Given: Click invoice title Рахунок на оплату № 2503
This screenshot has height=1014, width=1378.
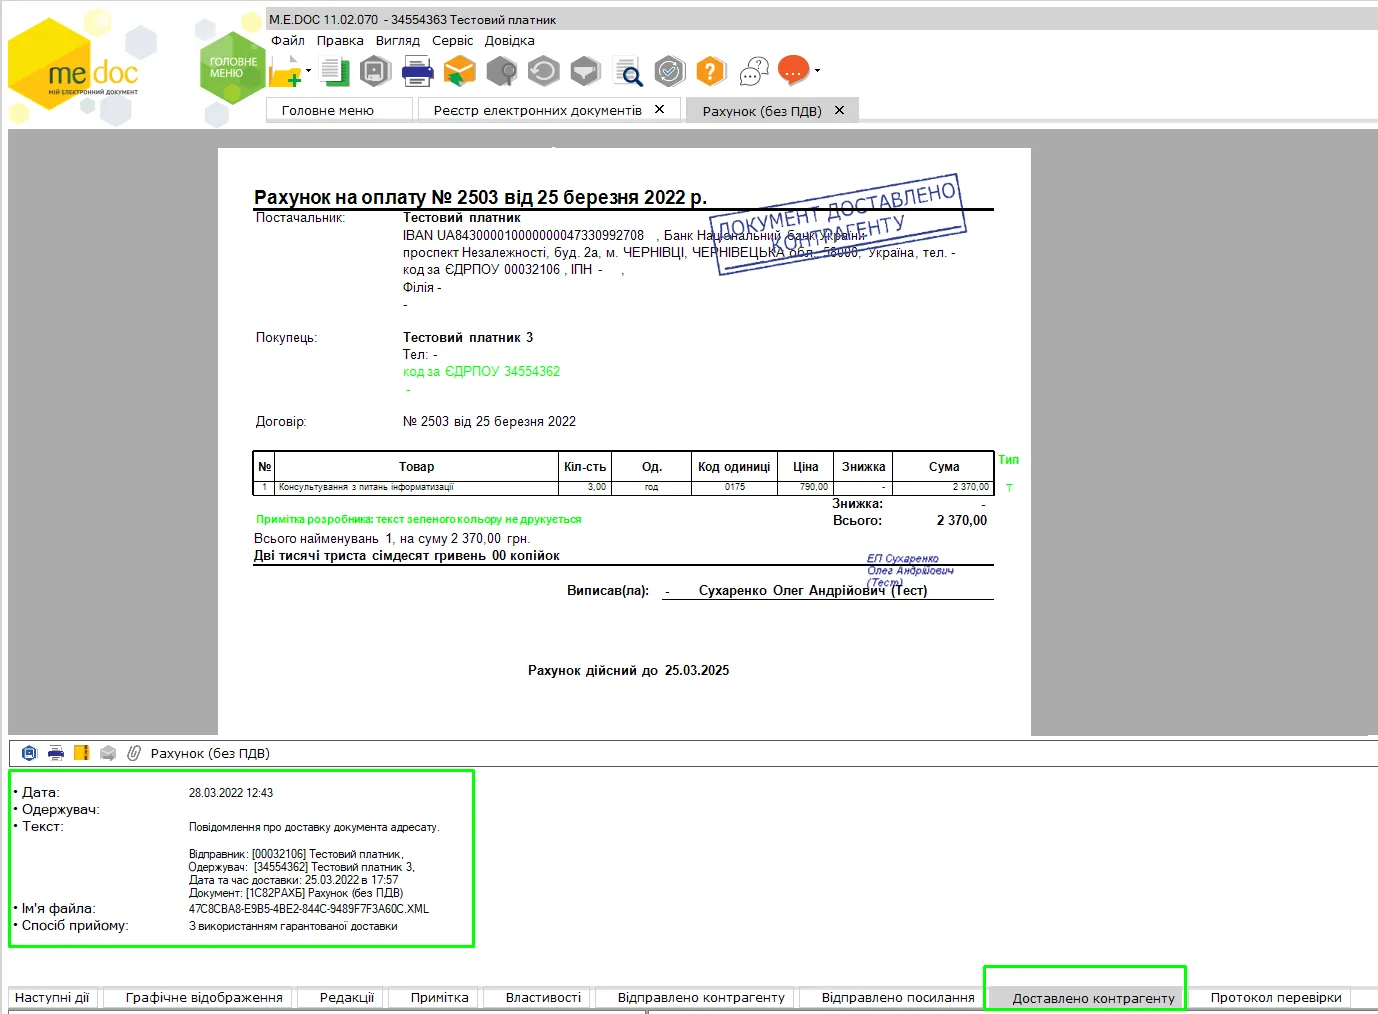Looking at the screenshot, I should click(x=480, y=197).
